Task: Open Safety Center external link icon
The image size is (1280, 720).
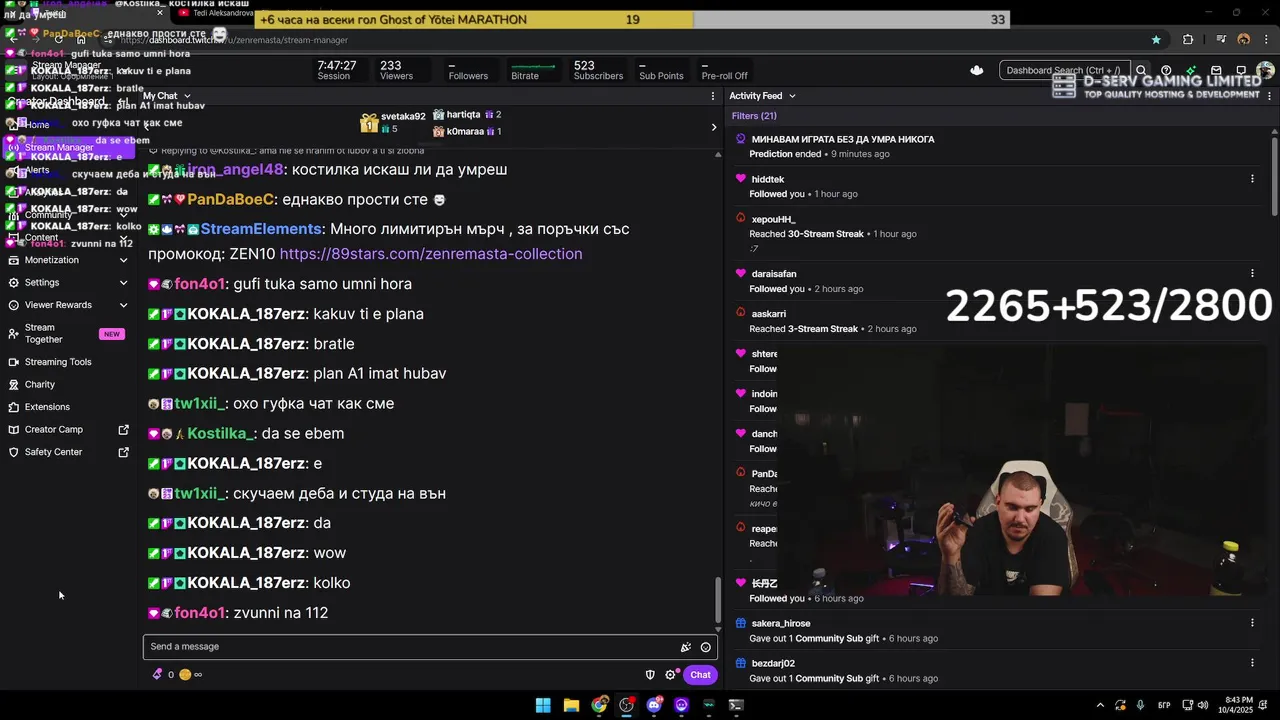Action: (124, 452)
